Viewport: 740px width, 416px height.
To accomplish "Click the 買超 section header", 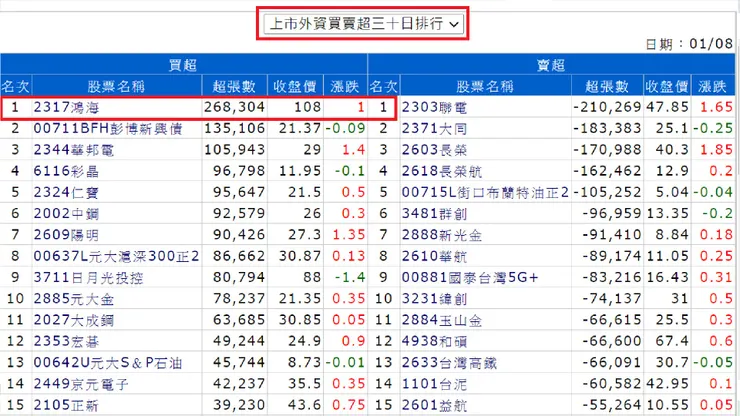I will point(183,65).
